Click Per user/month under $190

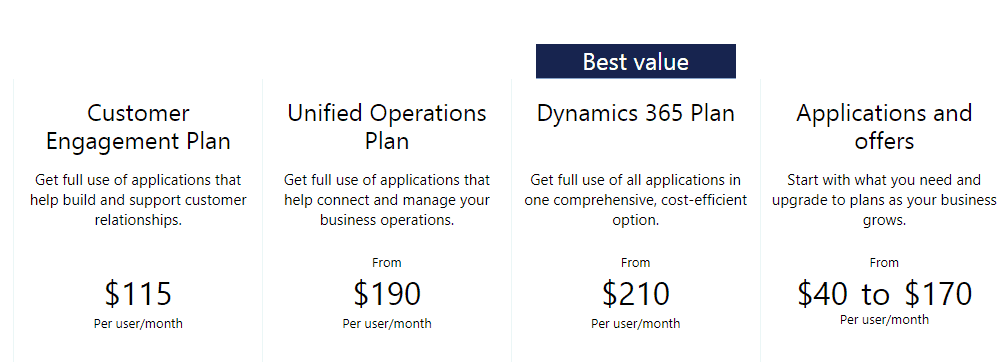[x=387, y=323]
